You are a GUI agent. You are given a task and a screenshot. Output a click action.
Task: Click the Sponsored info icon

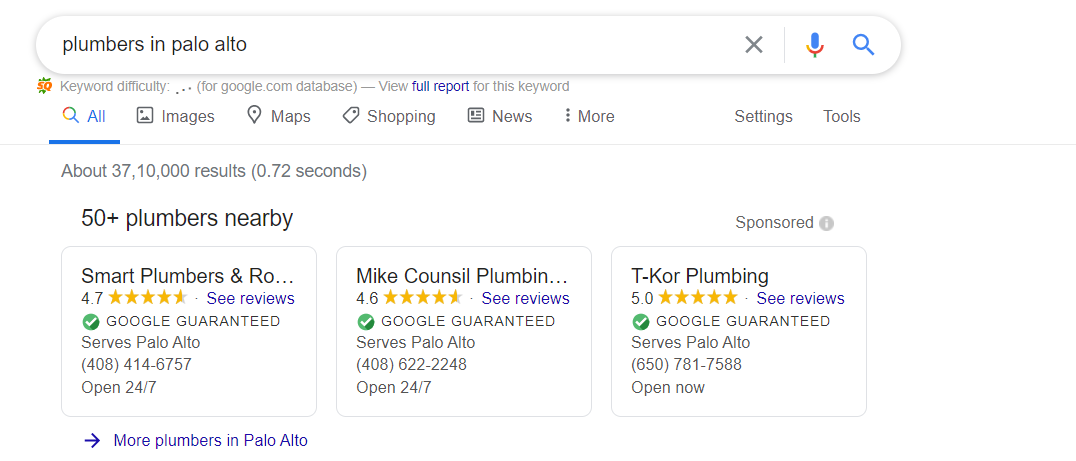pyautogui.click(x=826, y=223)
